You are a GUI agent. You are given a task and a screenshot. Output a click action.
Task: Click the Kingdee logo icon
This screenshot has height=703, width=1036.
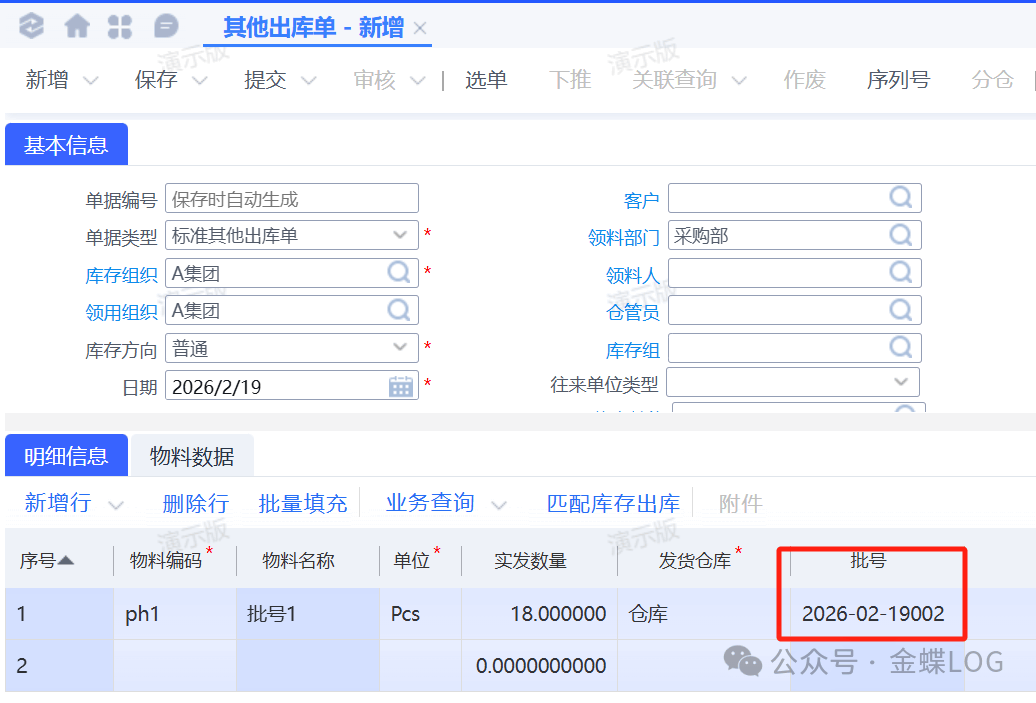click(x=32, y=27)
